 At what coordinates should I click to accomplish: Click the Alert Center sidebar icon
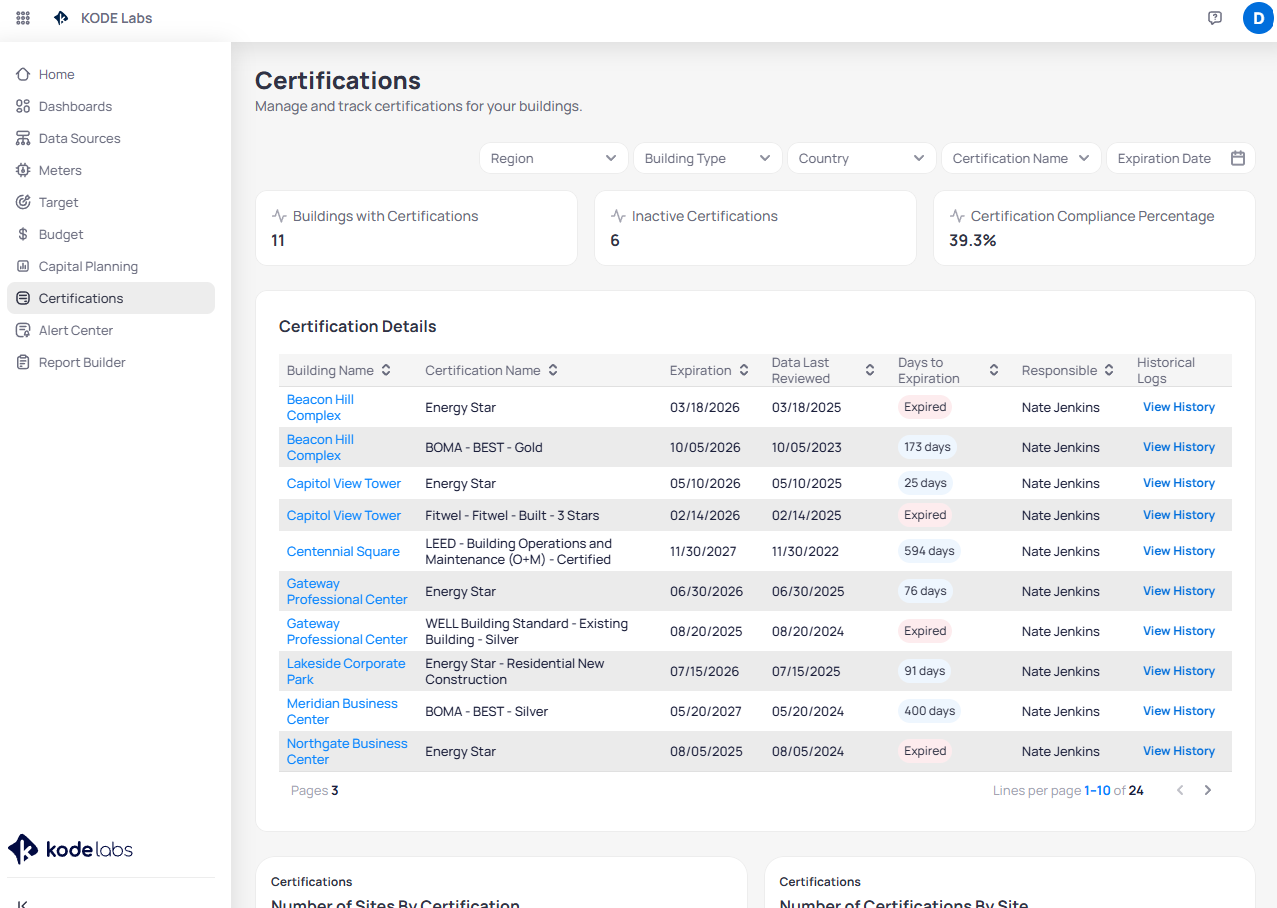pyautogui.click(x=23, y=330)
